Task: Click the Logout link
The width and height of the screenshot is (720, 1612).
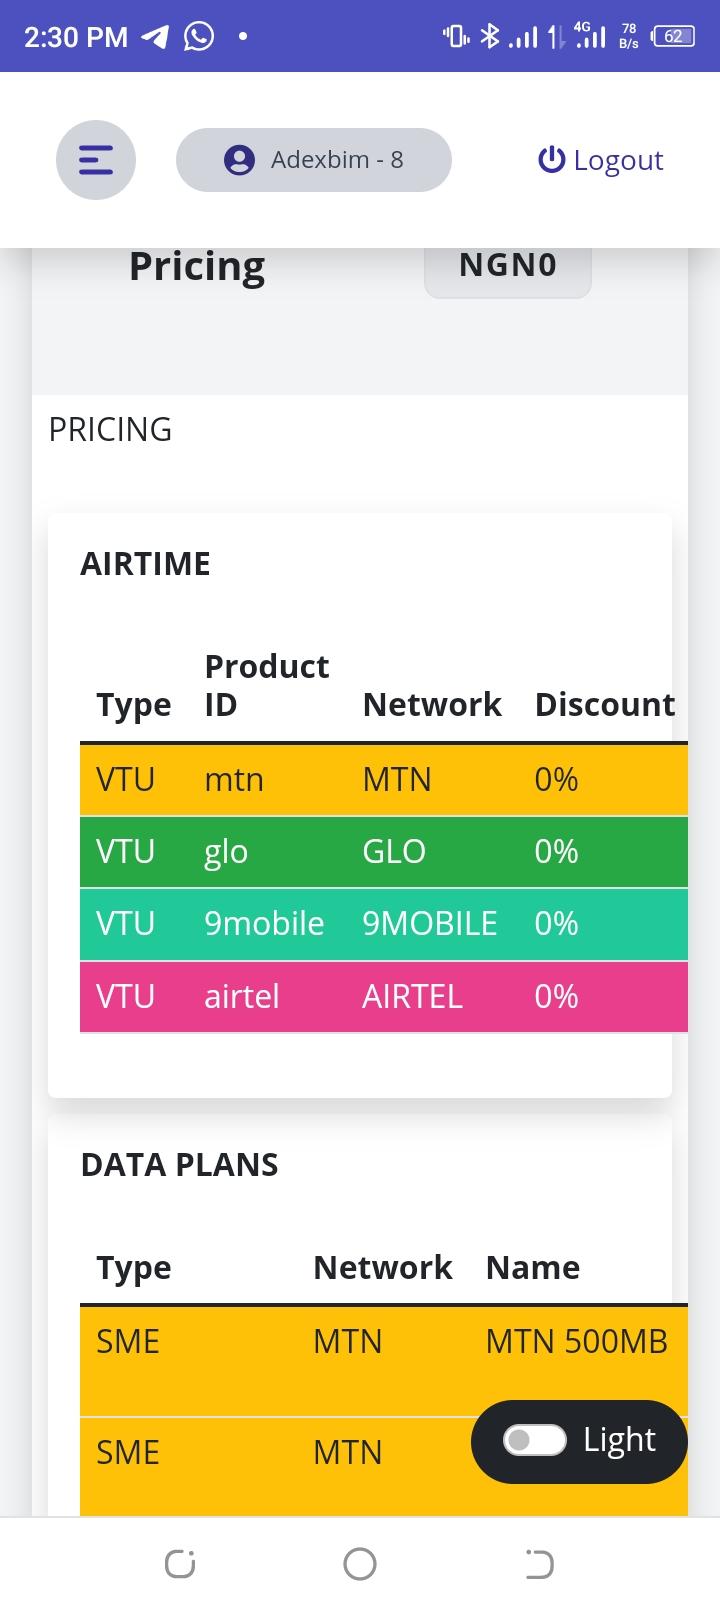Action: [618, 160]
